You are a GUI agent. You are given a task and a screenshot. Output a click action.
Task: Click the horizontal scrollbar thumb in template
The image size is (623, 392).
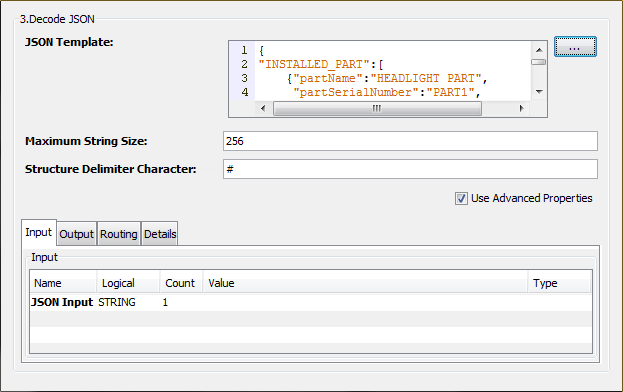(377, 108)
